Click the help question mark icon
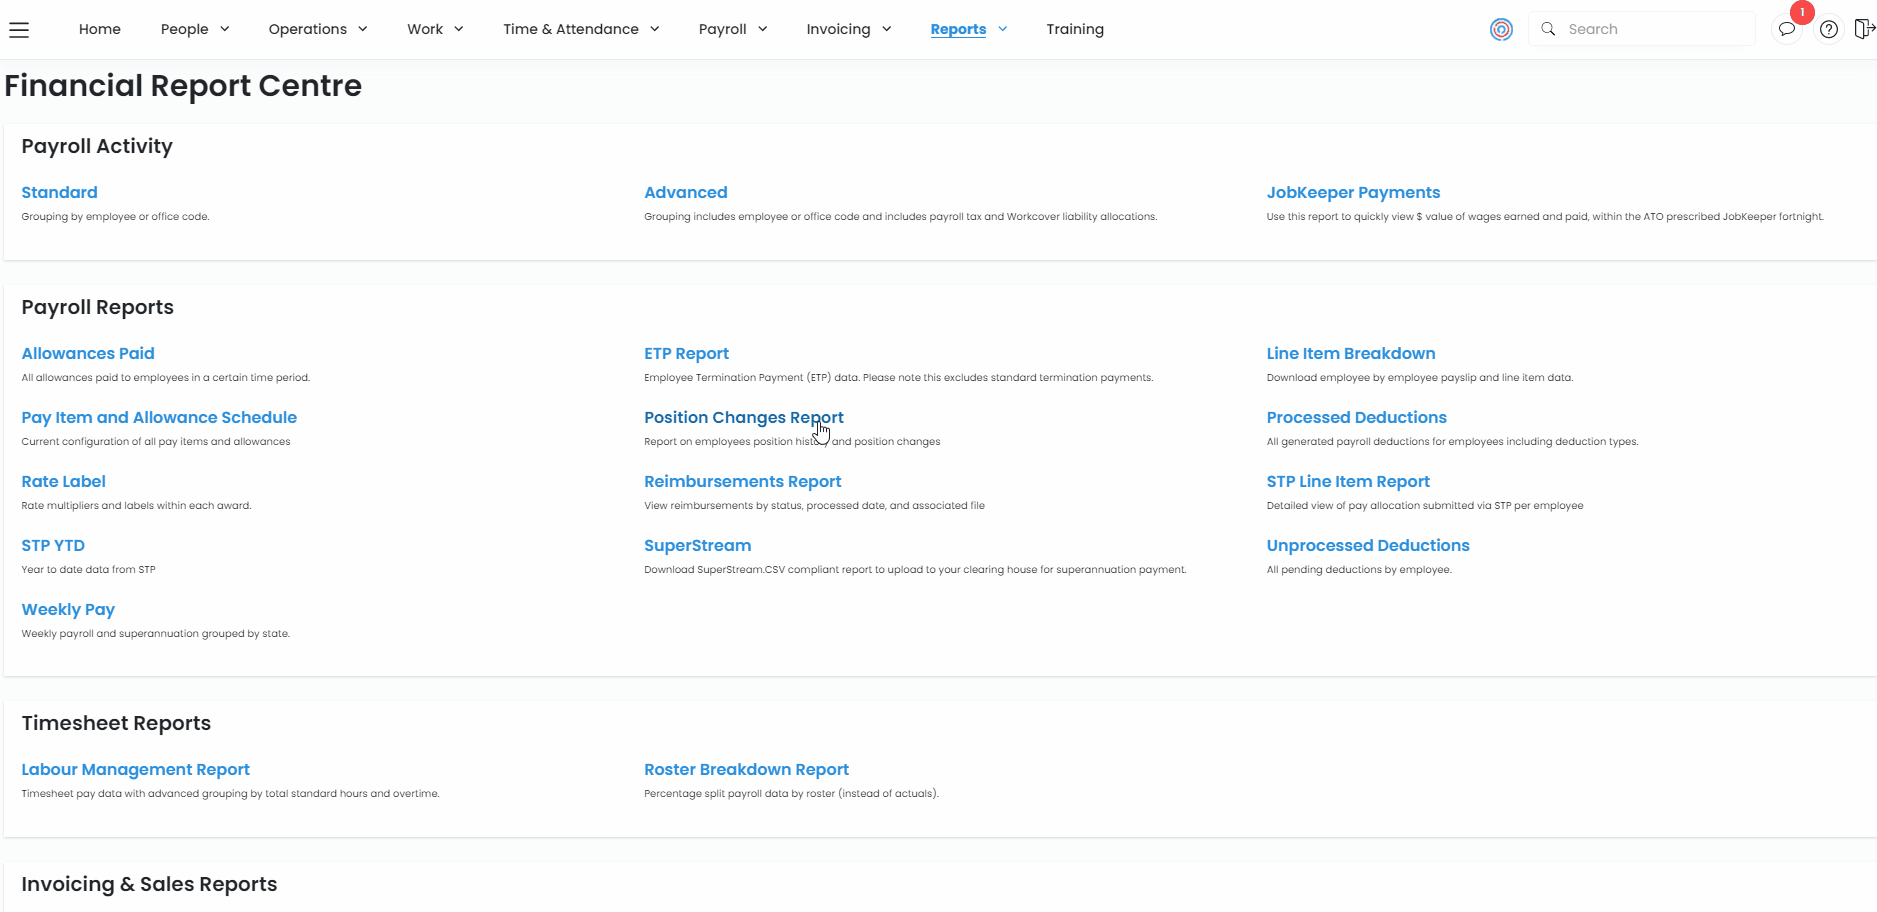1877x912 pixels. point(1828,30)
